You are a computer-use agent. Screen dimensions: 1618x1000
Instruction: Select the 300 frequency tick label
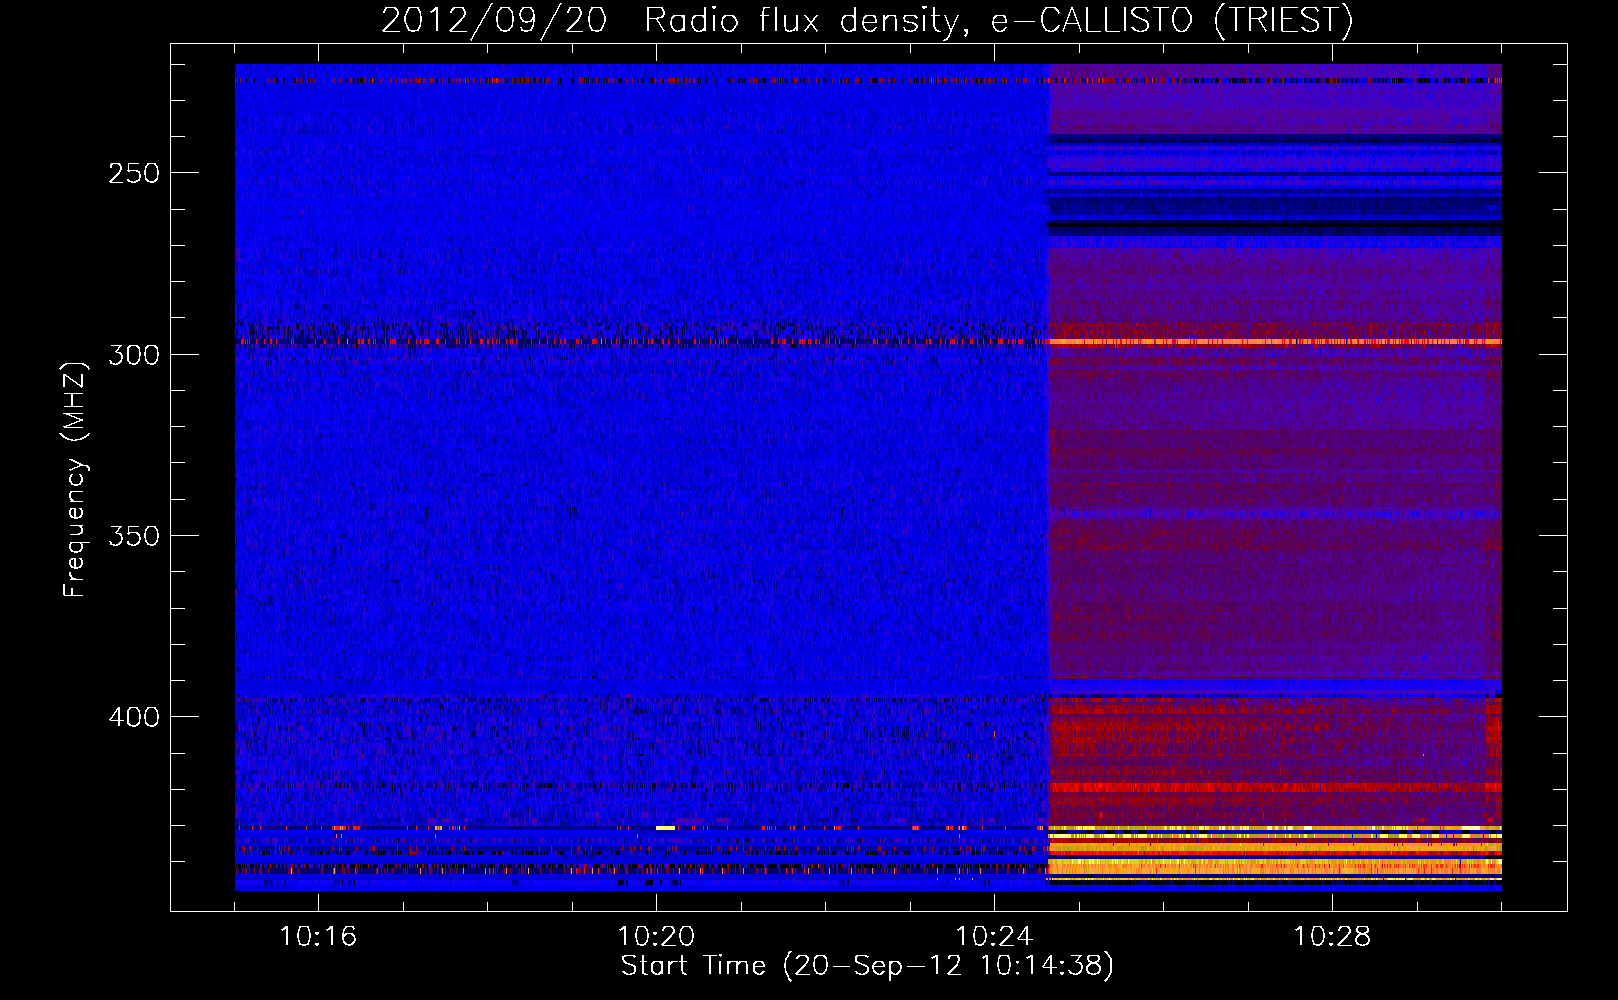pyautogui.click(x=134, y=355)
